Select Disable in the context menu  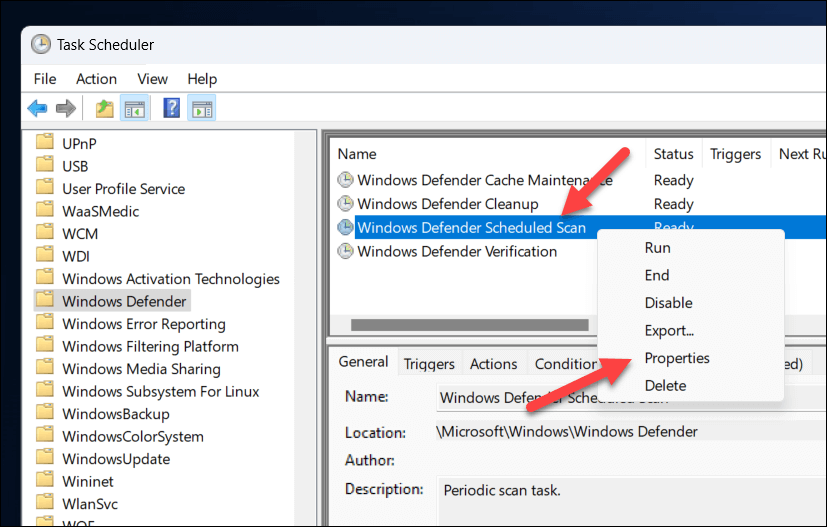coord(668,303)
